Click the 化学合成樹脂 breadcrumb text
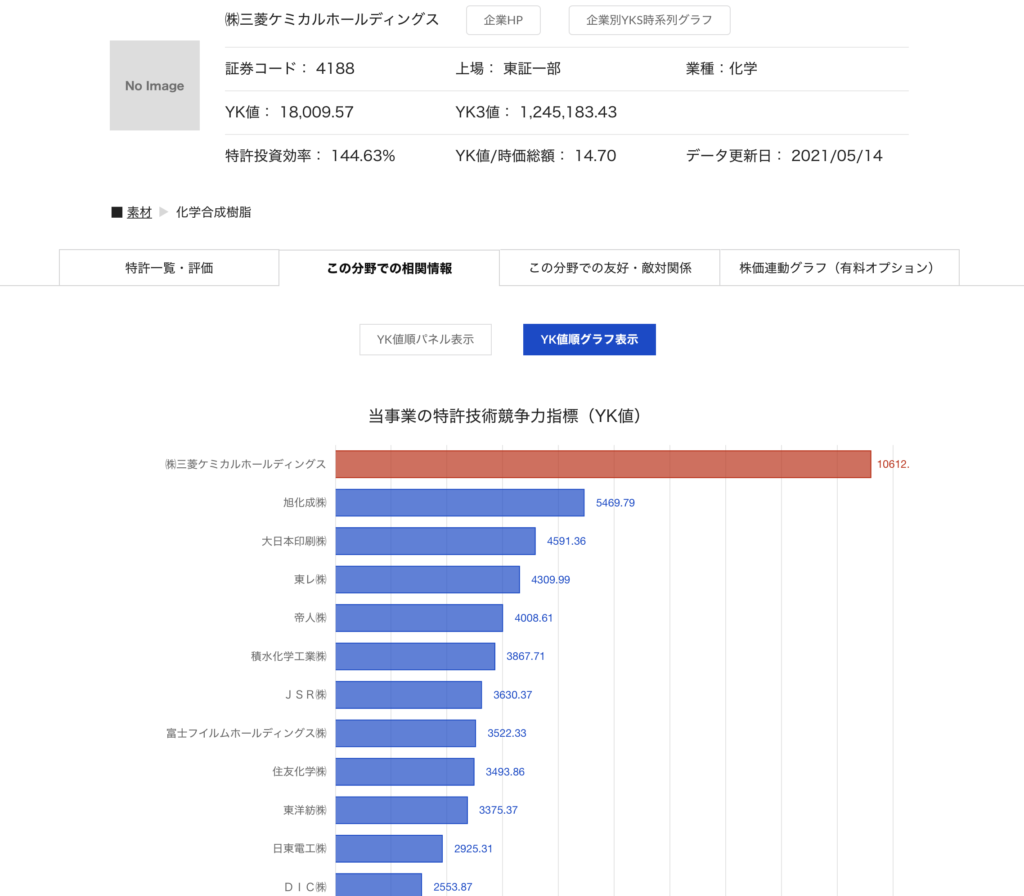 214,212
